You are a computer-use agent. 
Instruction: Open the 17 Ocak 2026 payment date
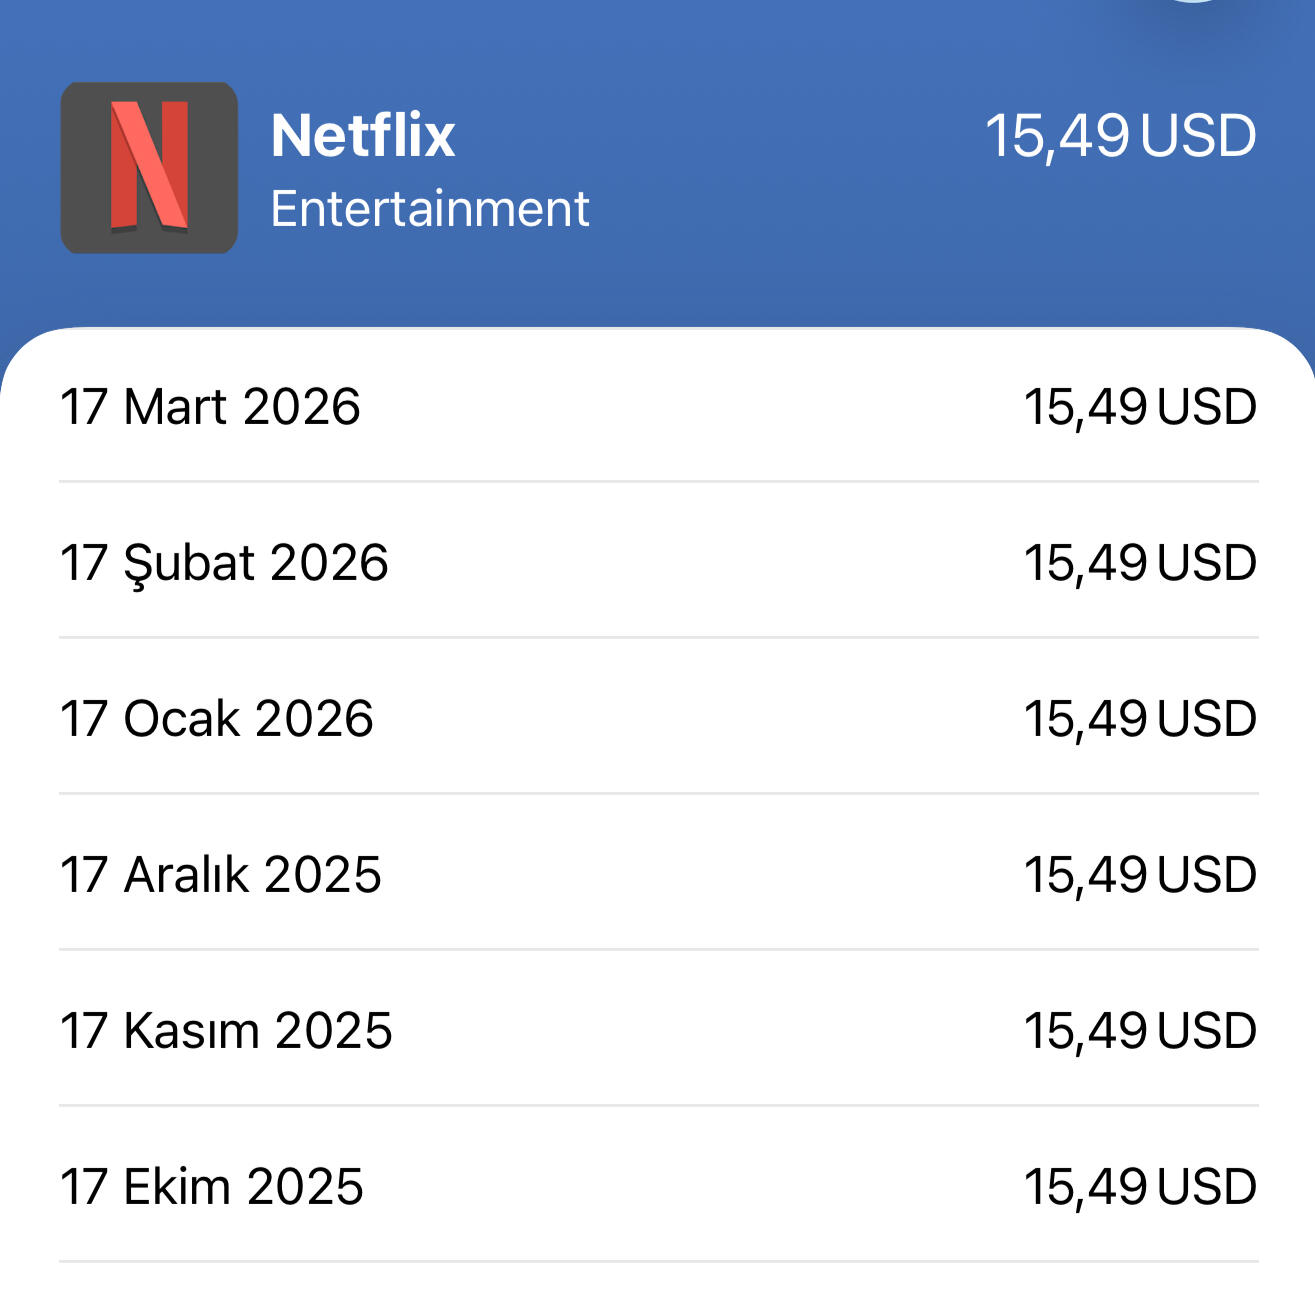click(x=217, y=719)
